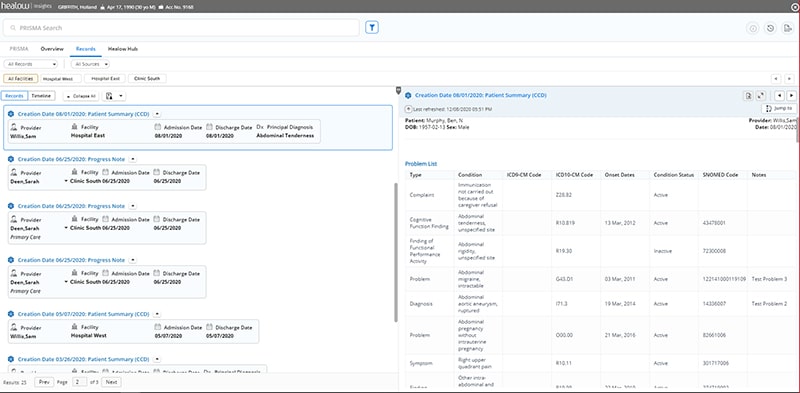The height and width of the screenshot is (393, 800).
Task: Go to the Prev results page
Action: 44,382
